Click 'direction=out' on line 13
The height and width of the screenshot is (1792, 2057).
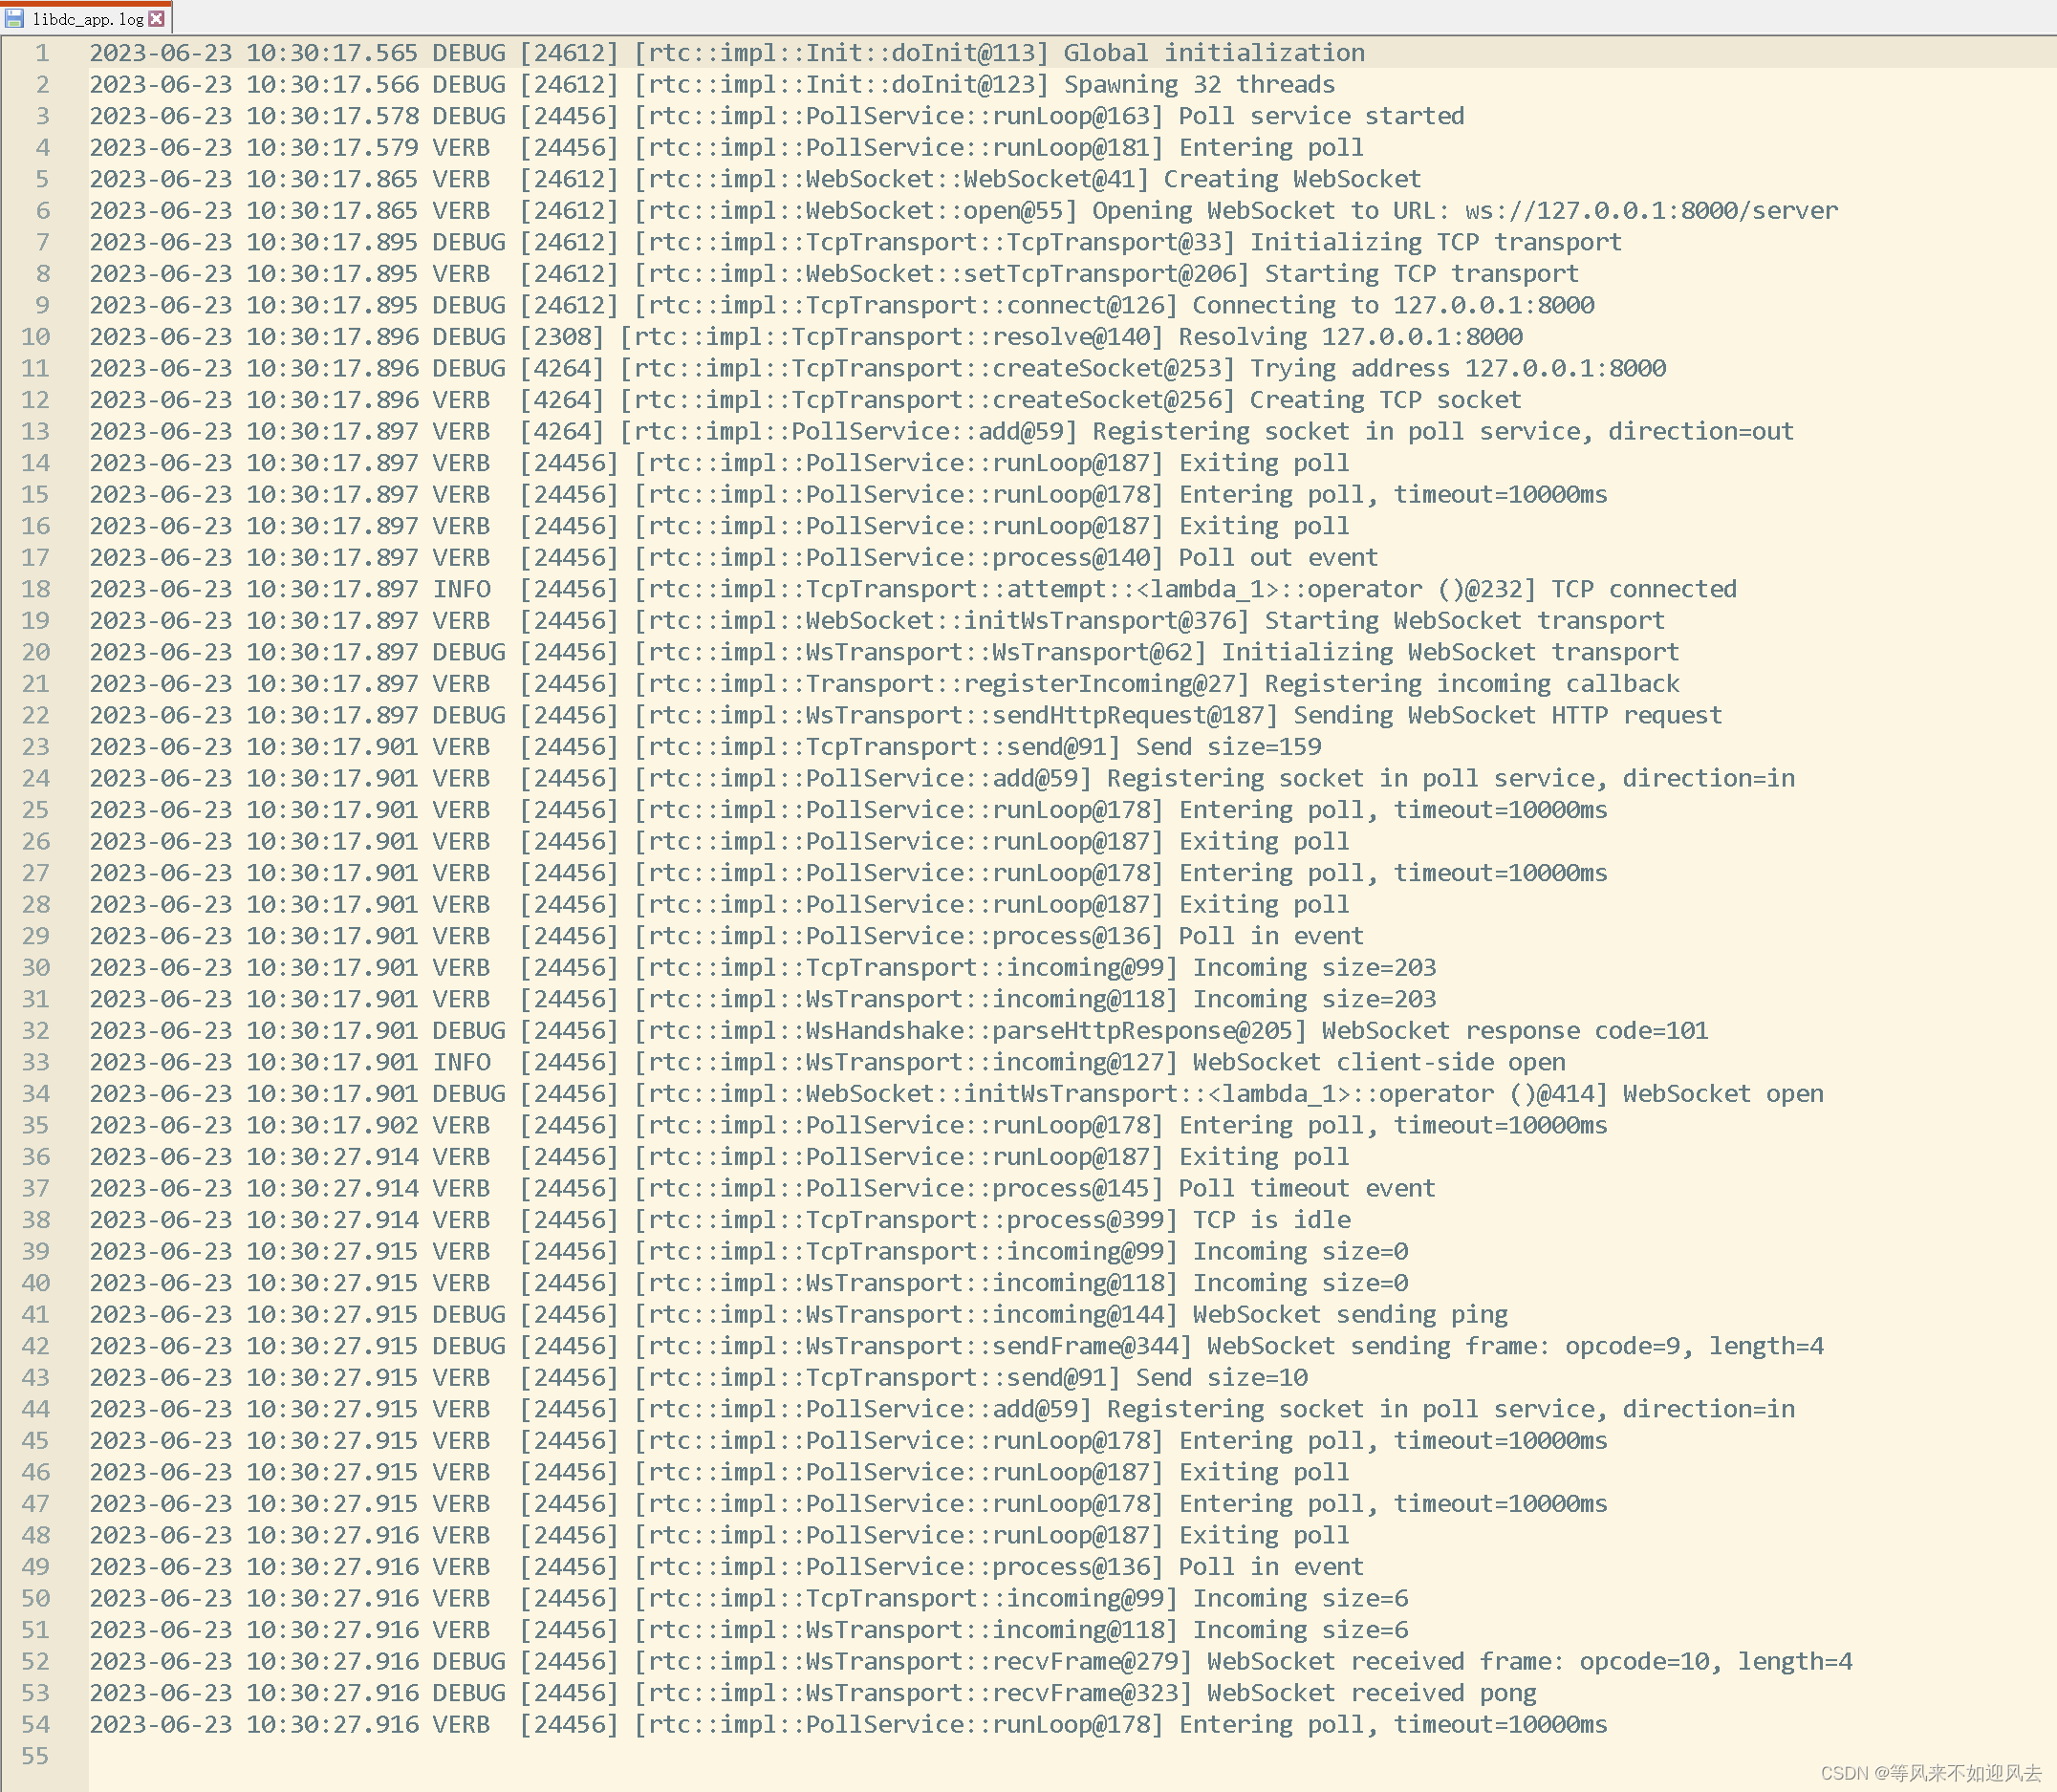pyautogui.click(x=1700, y=431)
